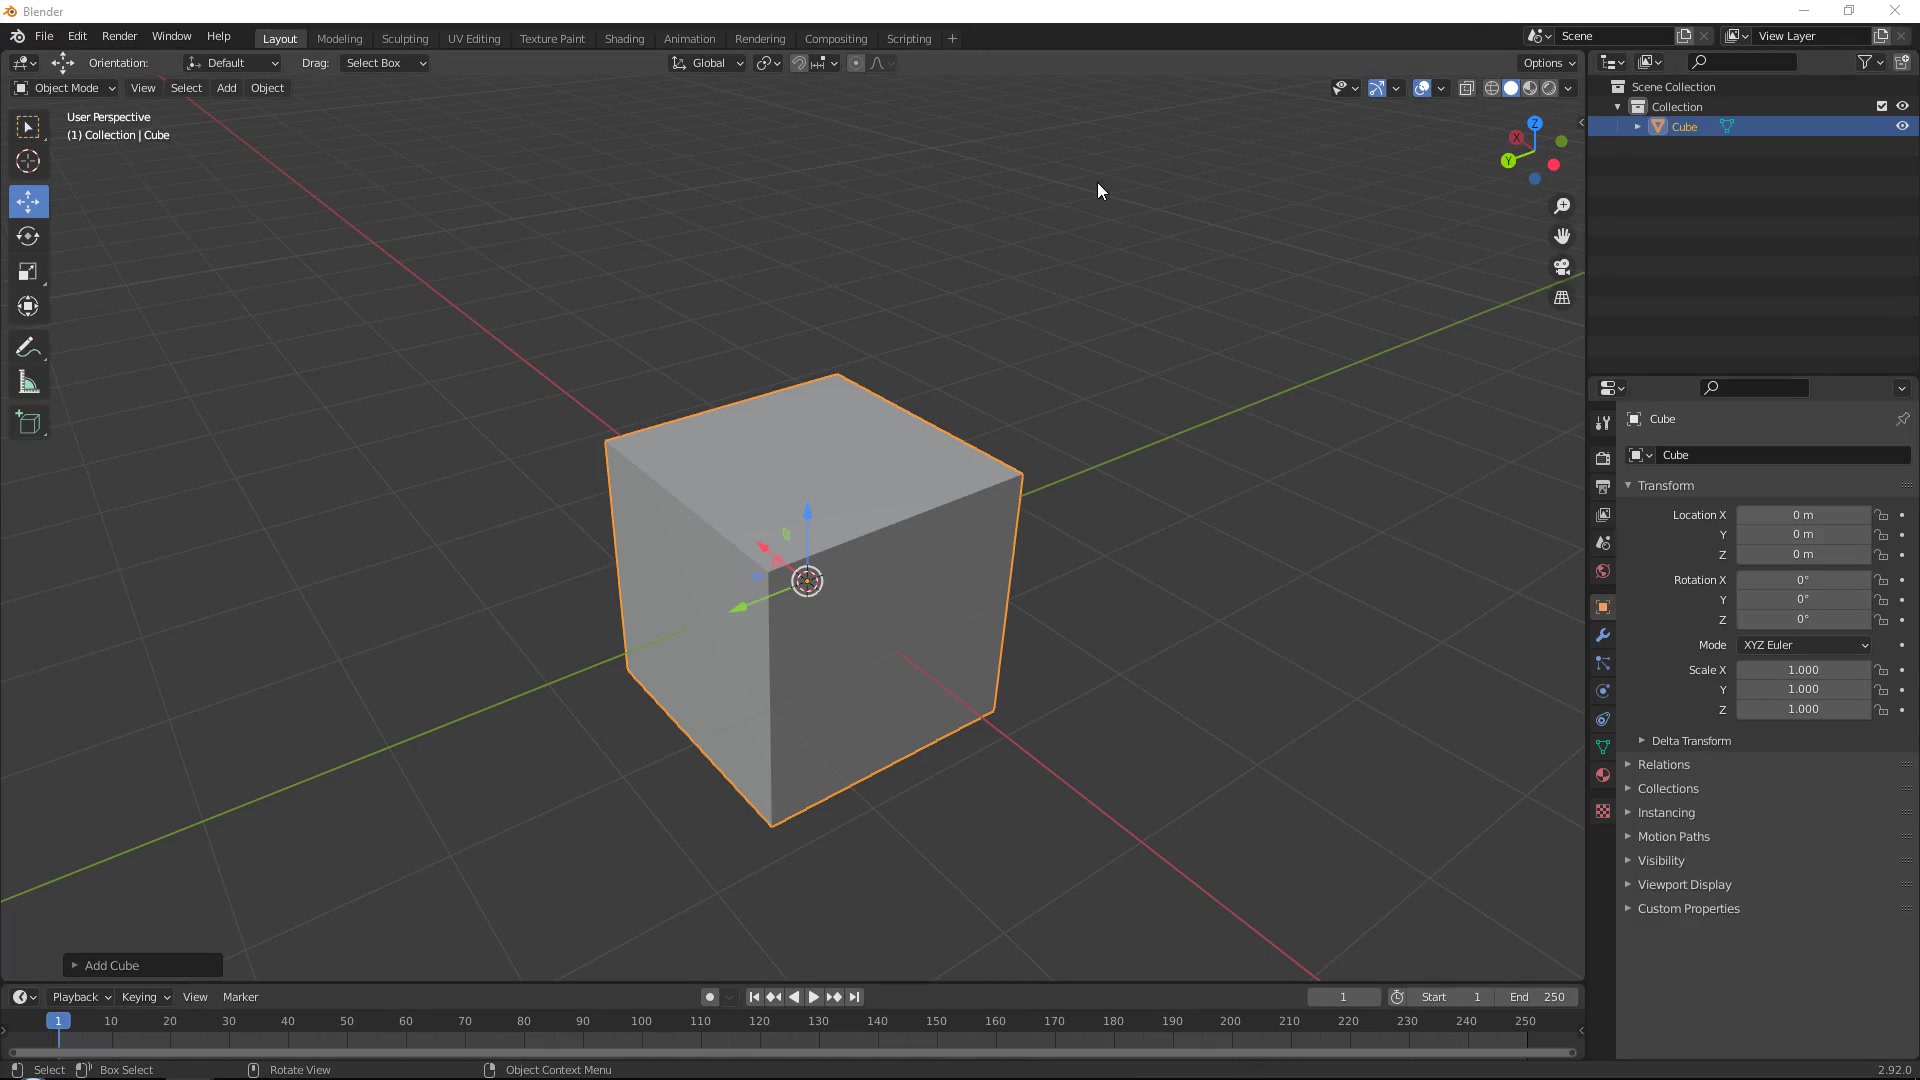This screenshot has height=1080, width=1920.
Task: Click the Zoom viewport icon
Action: point(1562,206)
